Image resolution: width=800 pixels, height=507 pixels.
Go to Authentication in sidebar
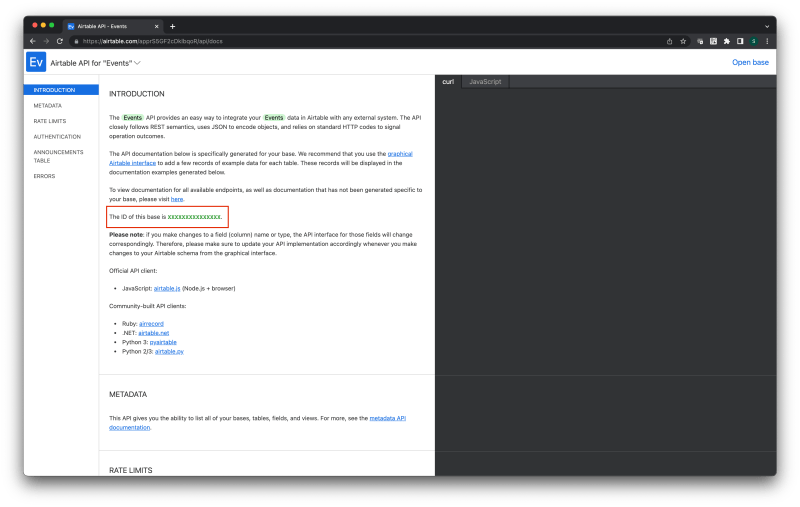pyautogui.click(x=57, y=137)
